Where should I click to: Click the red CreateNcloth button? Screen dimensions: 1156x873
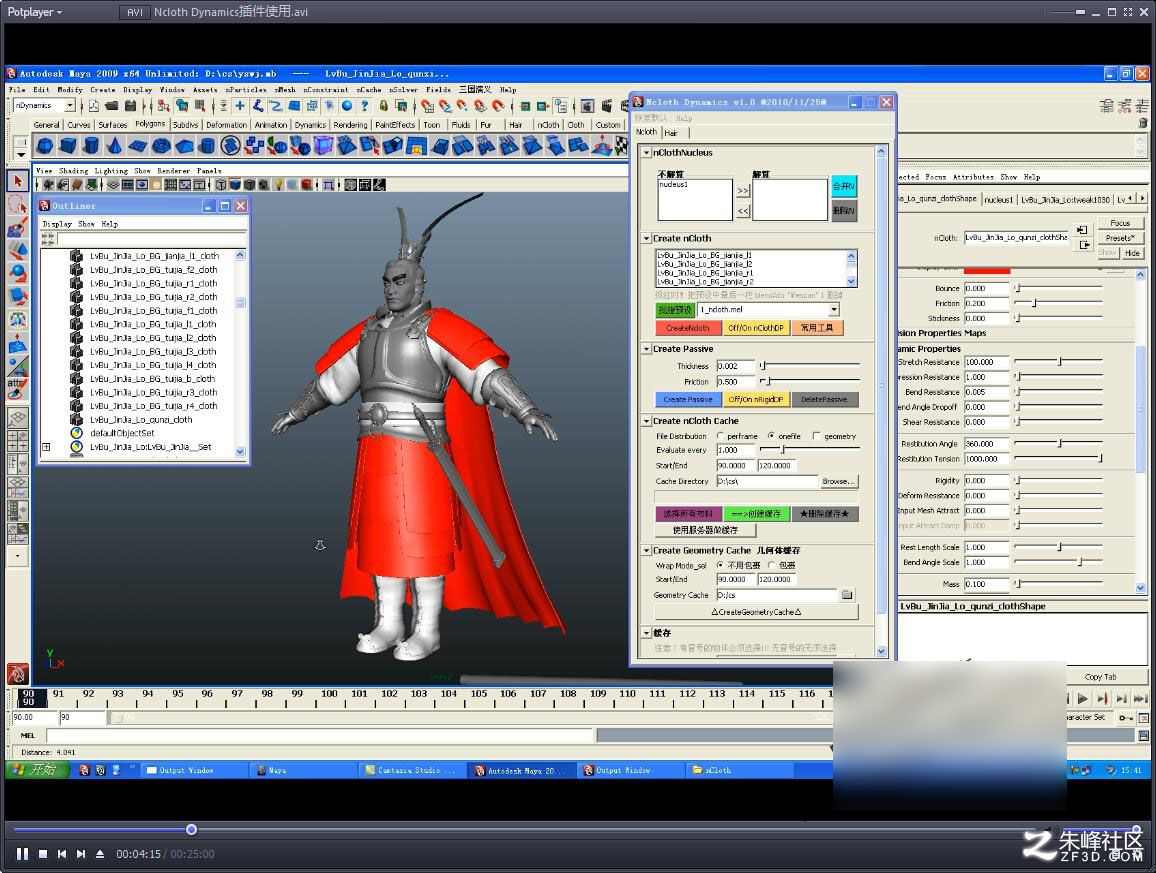tap(688, 328)
